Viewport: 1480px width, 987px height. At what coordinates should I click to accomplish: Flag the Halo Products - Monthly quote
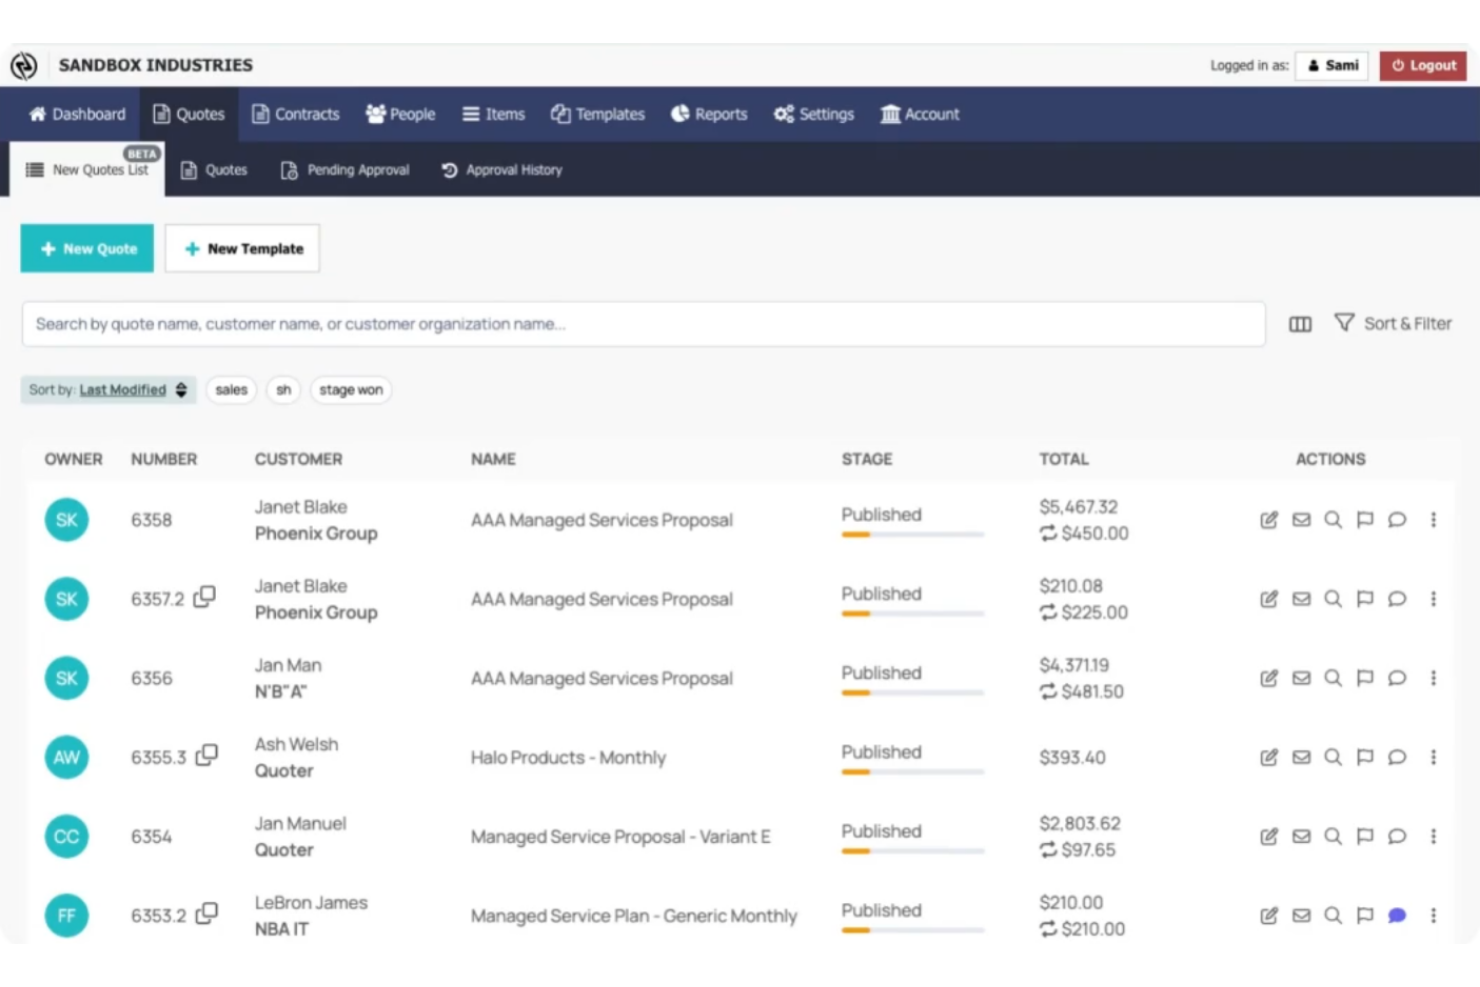point(1365,757)
